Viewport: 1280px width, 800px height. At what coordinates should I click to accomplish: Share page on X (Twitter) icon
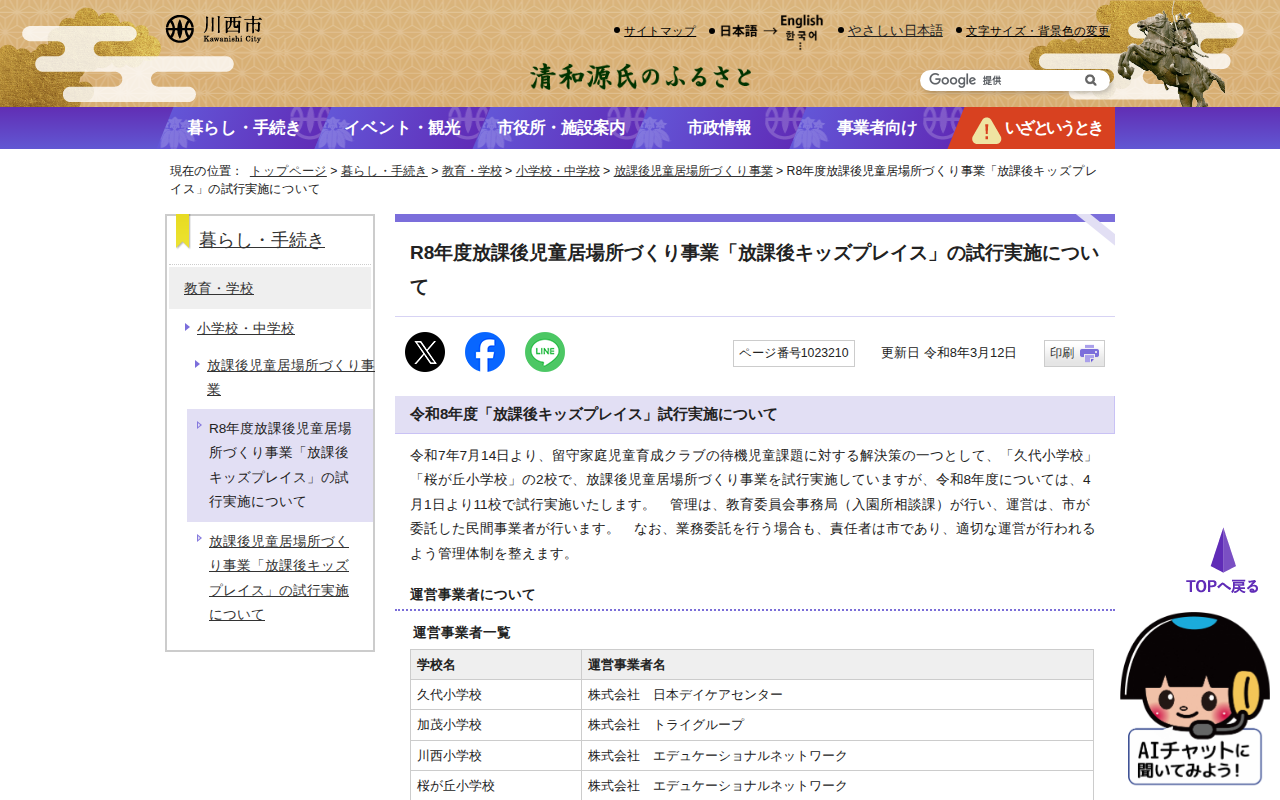[x=425, y=352]
